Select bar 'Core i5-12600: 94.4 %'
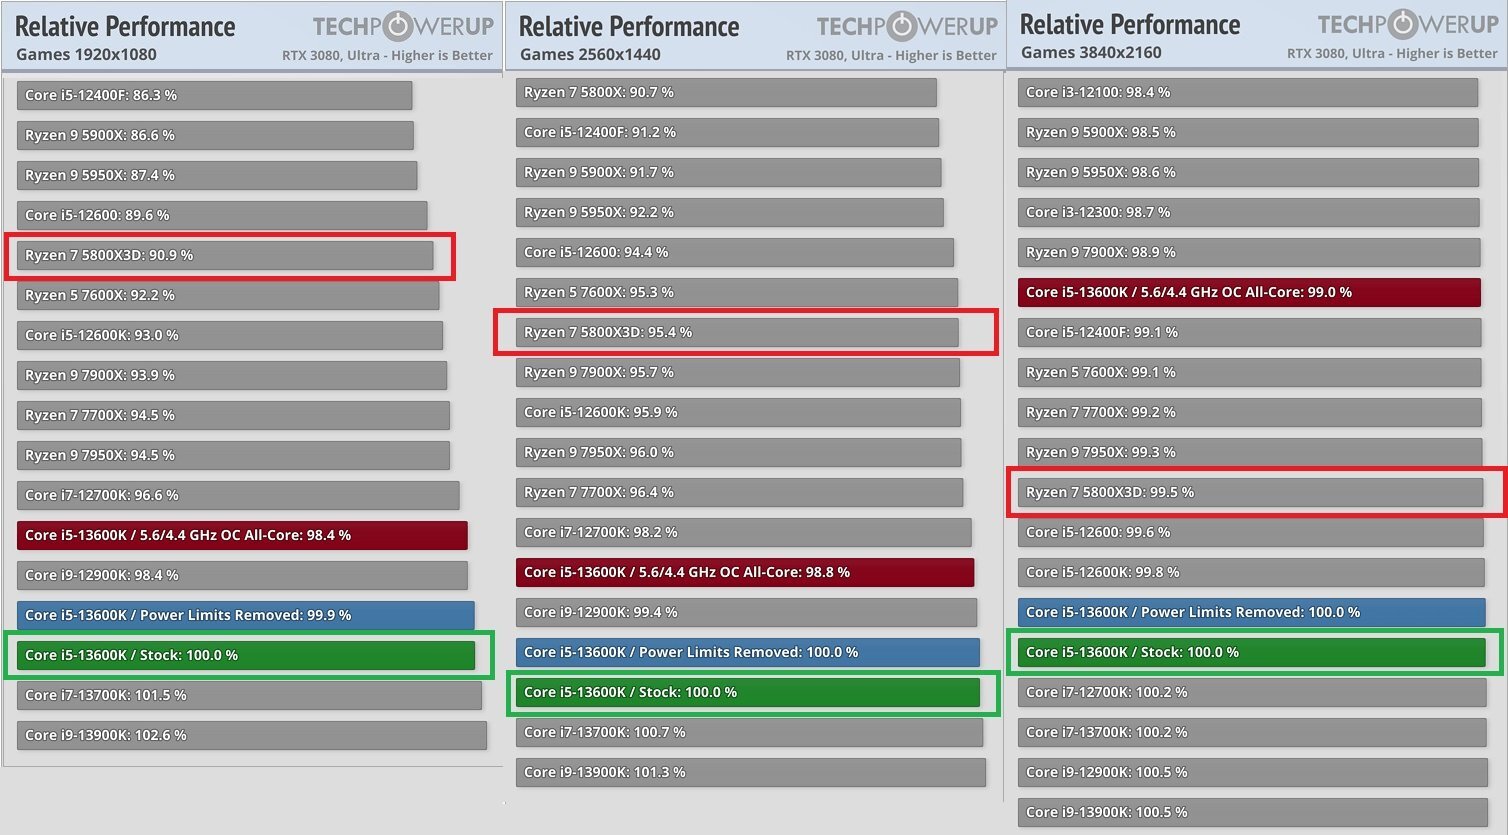The image size is (1508, 835). (735, 252)
